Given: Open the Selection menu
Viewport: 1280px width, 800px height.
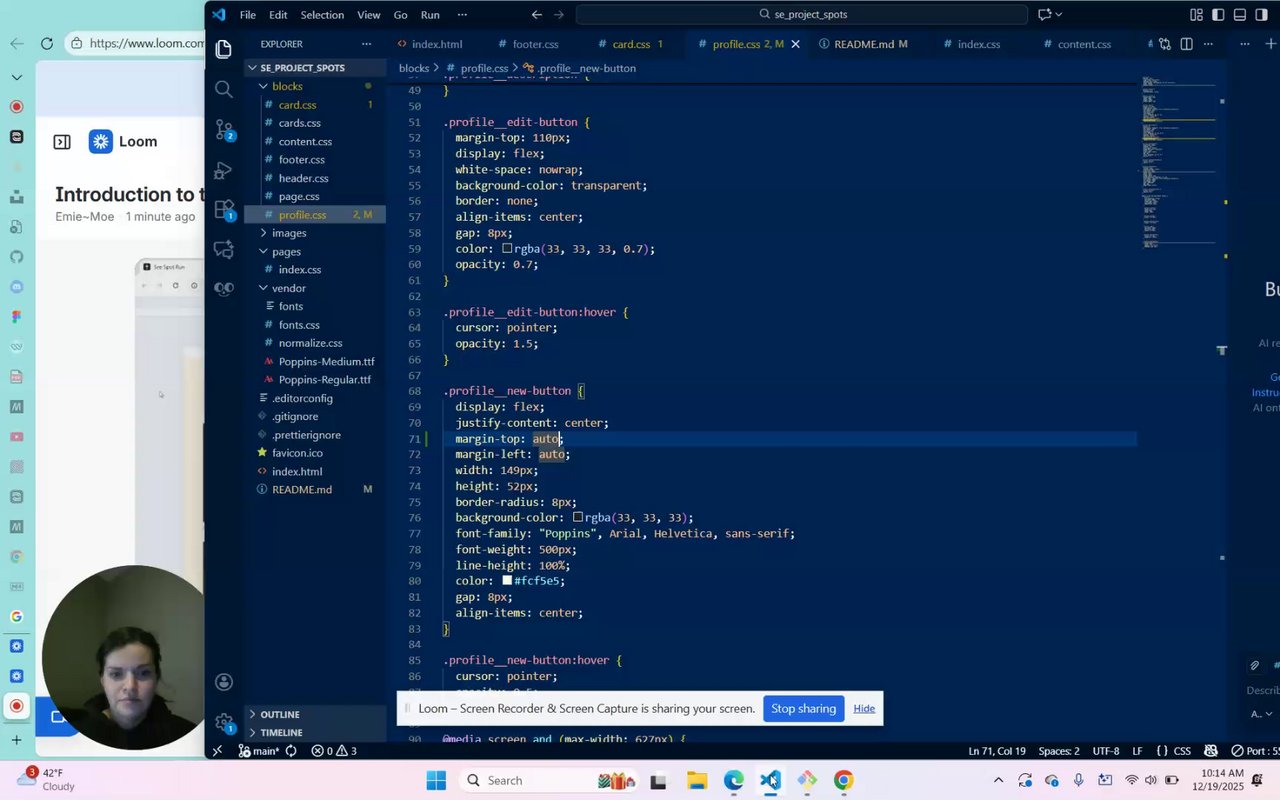Looking at the screenshot, I should point(322,15).
